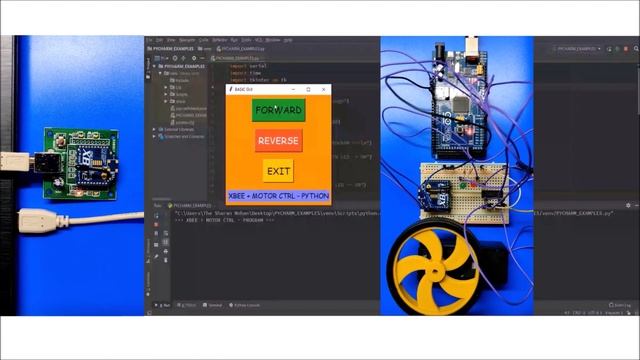The height and width of the screenshot is (360, 640).
Task: Open the Event Log at bottom right
Action: (620, 305)
